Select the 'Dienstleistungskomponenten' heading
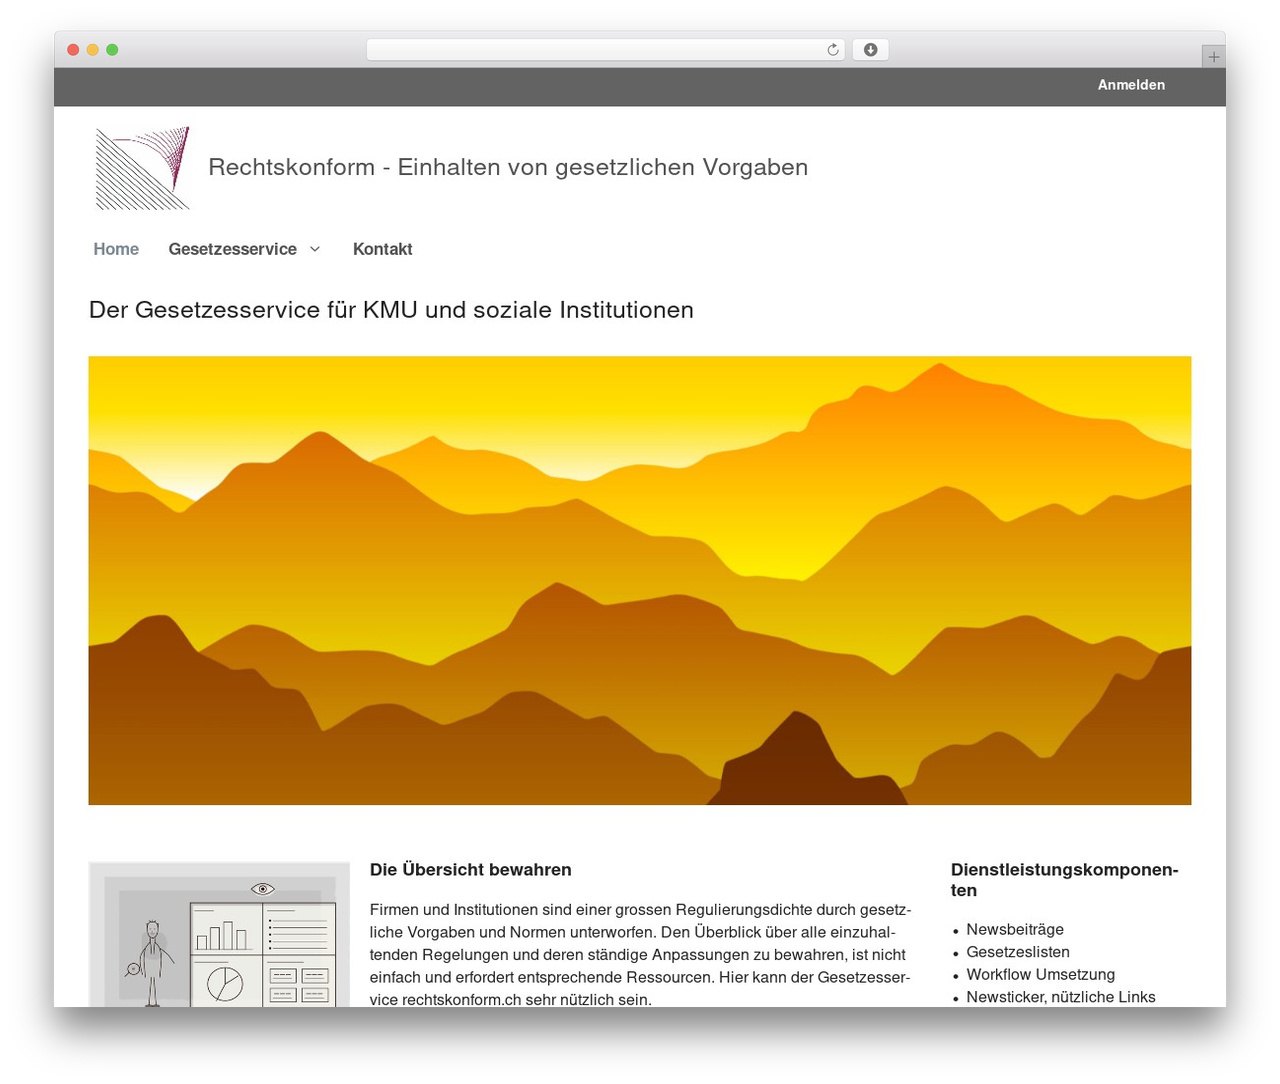Image resolution: width=1280 pixels, height=1084 pixels. click(x=1065, y=880)
